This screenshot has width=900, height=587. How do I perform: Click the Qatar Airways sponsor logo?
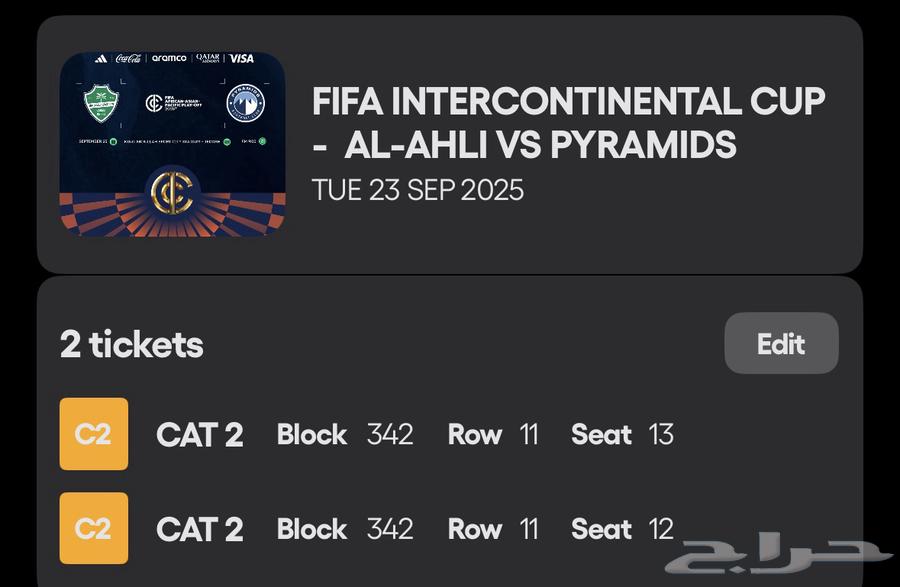(x=207, y=59)
